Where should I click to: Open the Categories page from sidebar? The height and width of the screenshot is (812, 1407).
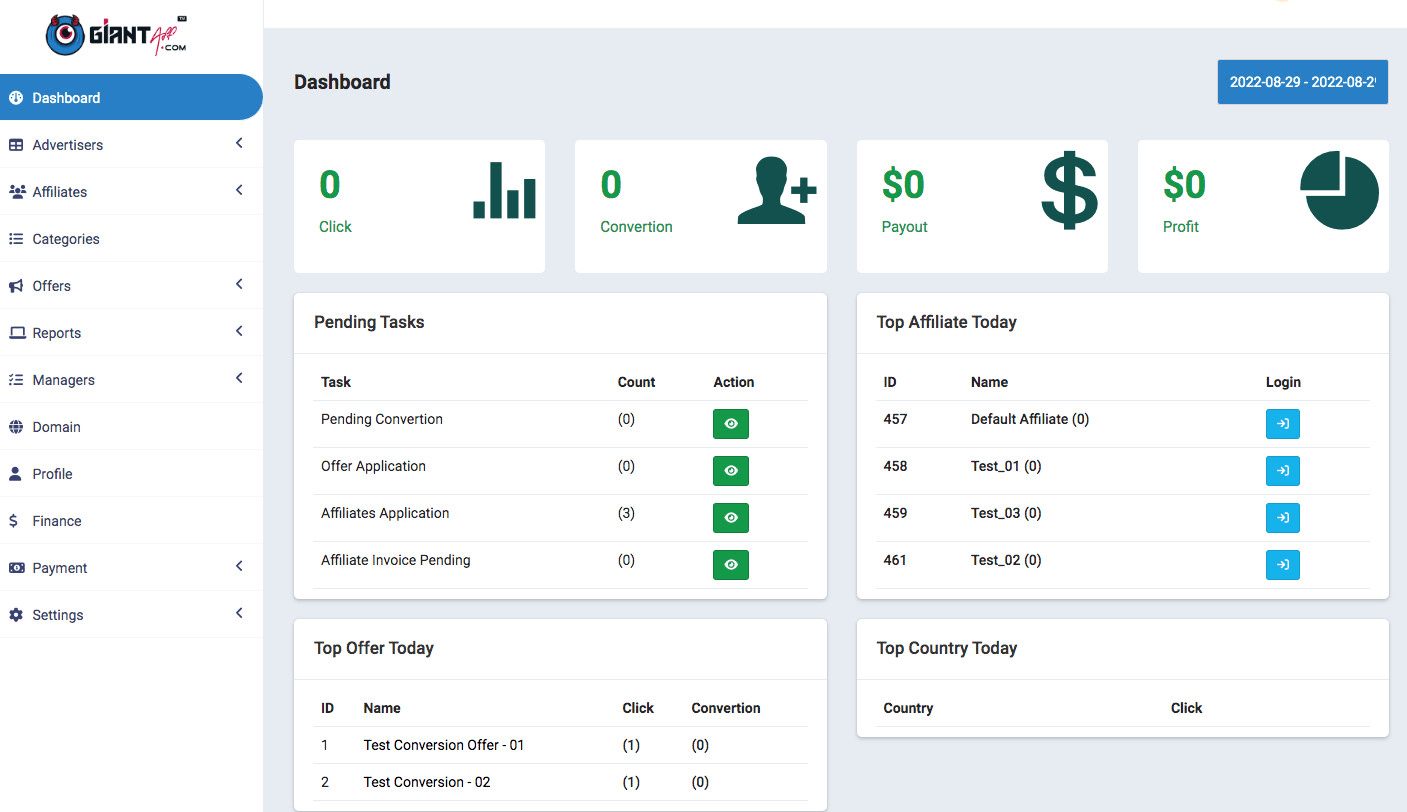[x=66, y=239]
